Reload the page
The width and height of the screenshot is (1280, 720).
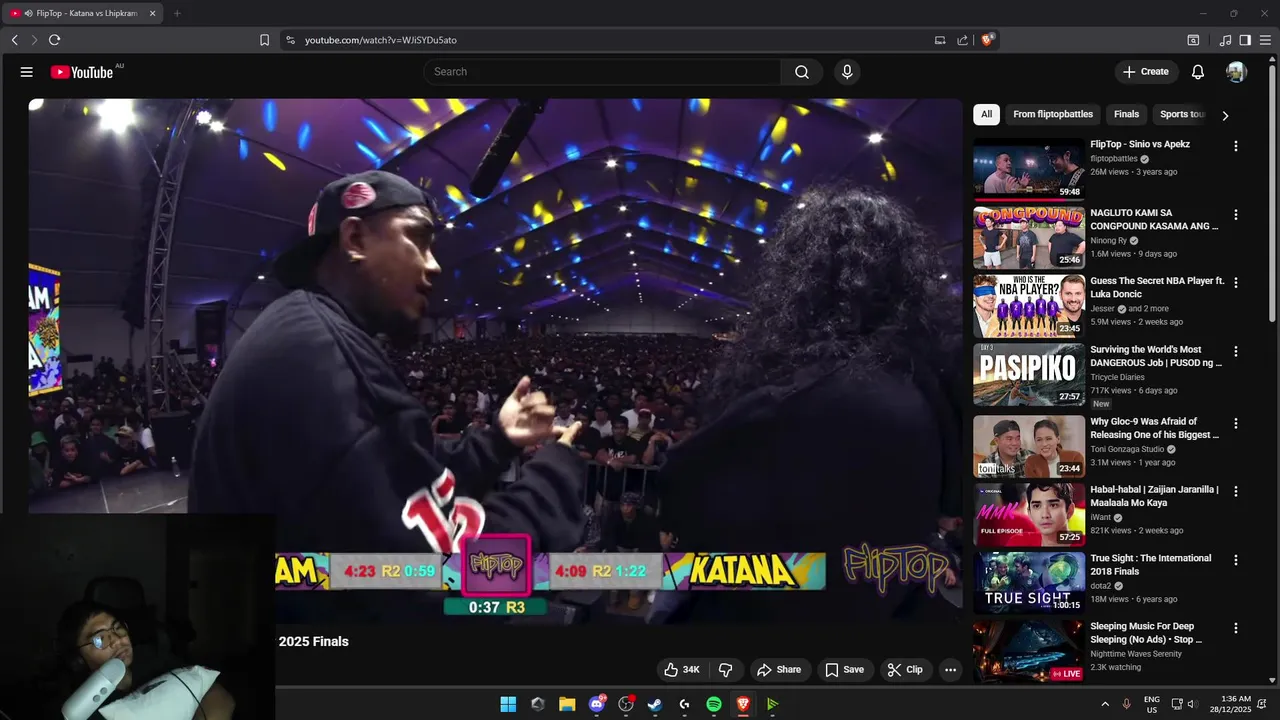(54, 40)
